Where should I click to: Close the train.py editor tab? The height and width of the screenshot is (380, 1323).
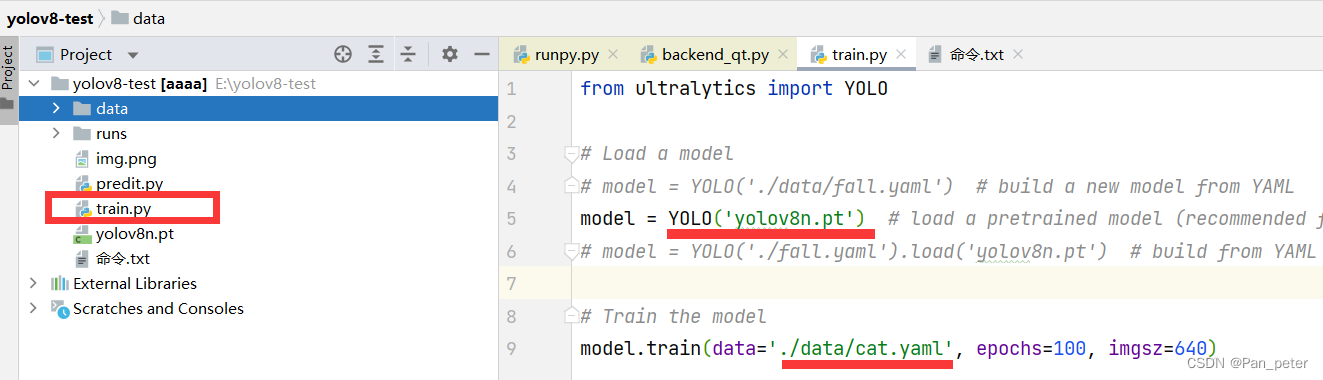click(901, 55)
